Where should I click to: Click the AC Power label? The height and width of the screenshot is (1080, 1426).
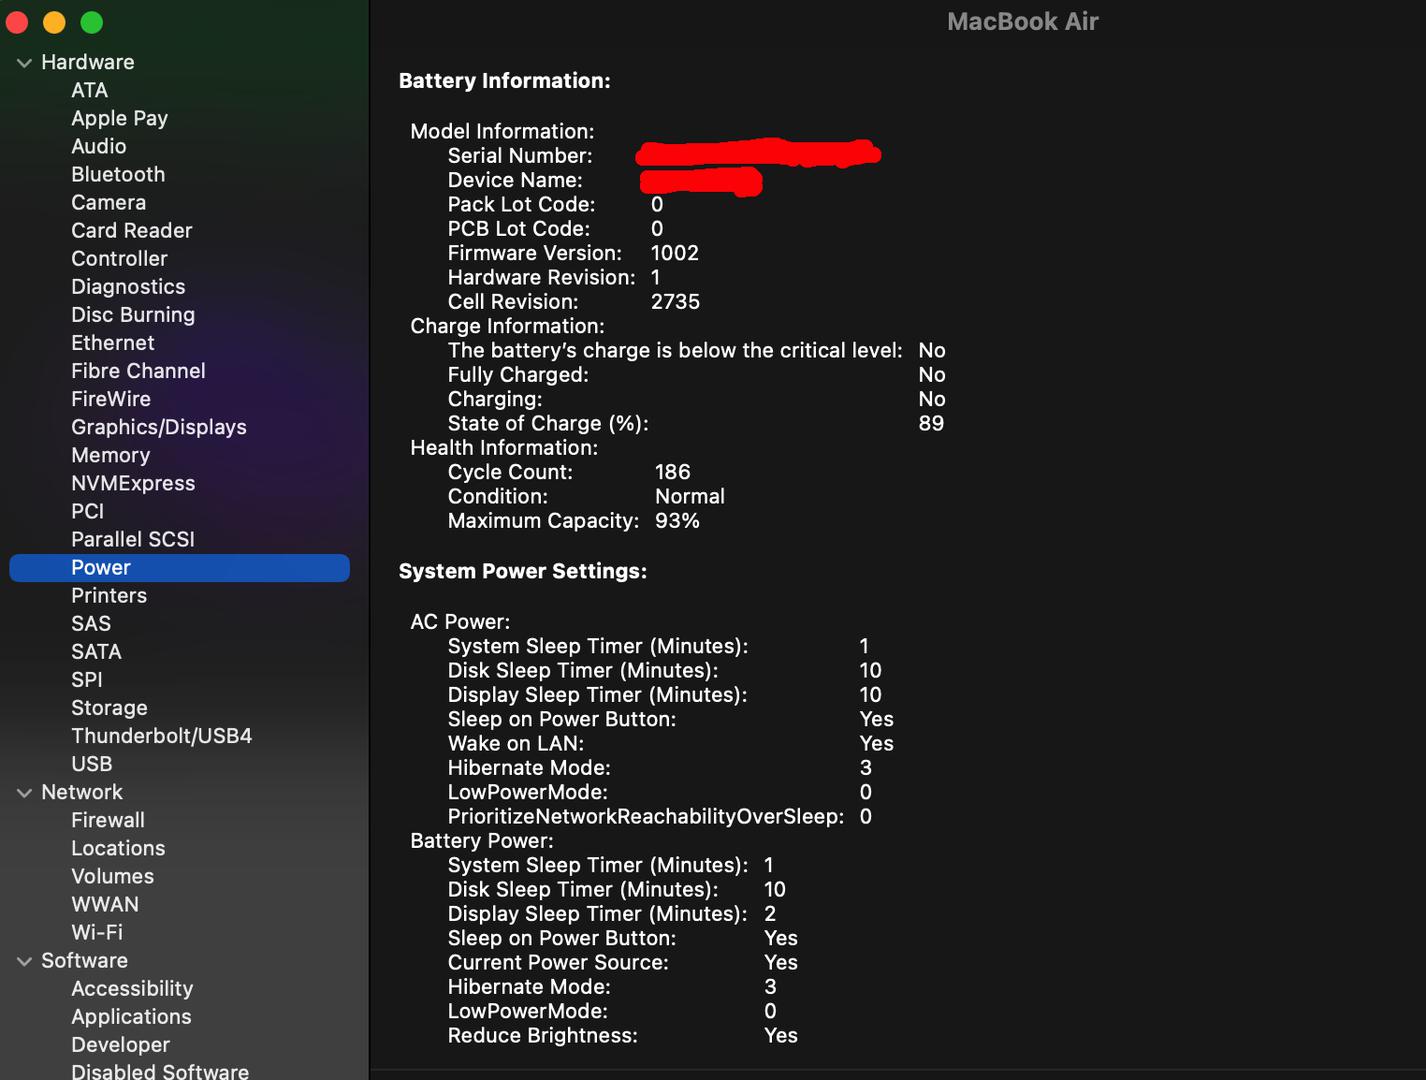click(x=460, y=622)
